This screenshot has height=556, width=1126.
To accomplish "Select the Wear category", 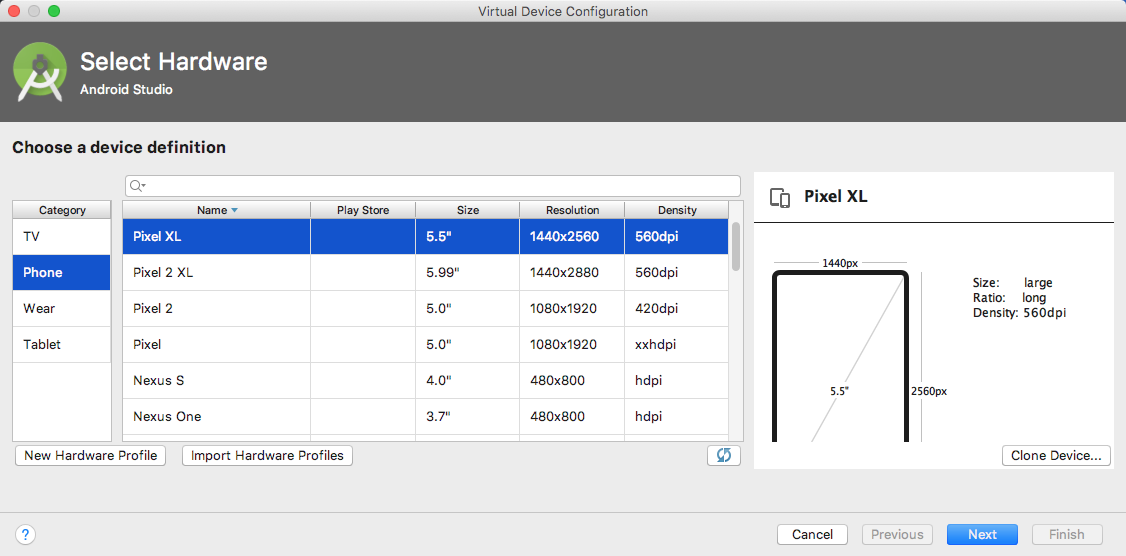I will click(61, 308).
